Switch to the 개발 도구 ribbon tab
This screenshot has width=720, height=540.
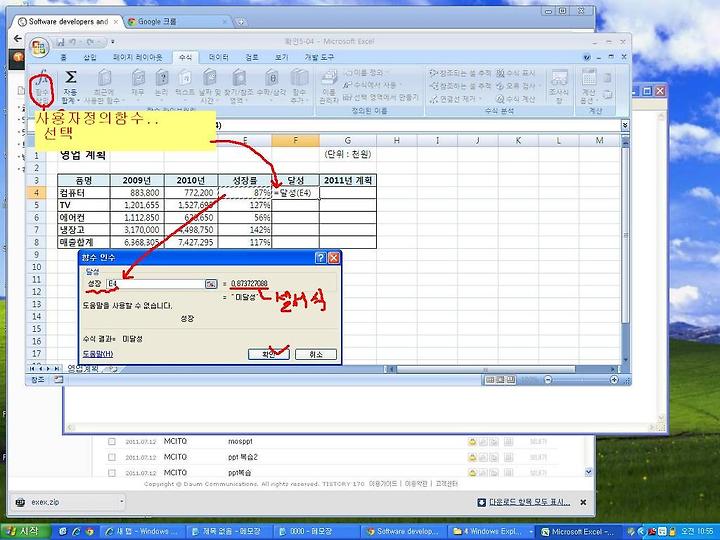(x=319, y=57)
